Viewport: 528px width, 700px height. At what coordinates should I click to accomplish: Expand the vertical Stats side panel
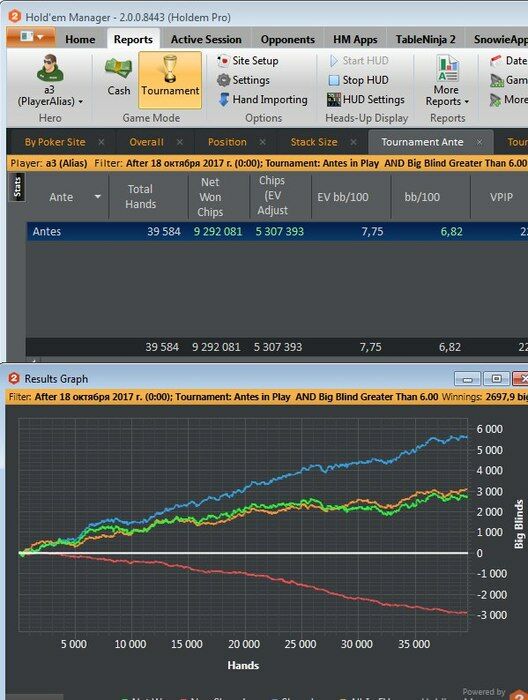pyautogui.click(x=17, y=188)
